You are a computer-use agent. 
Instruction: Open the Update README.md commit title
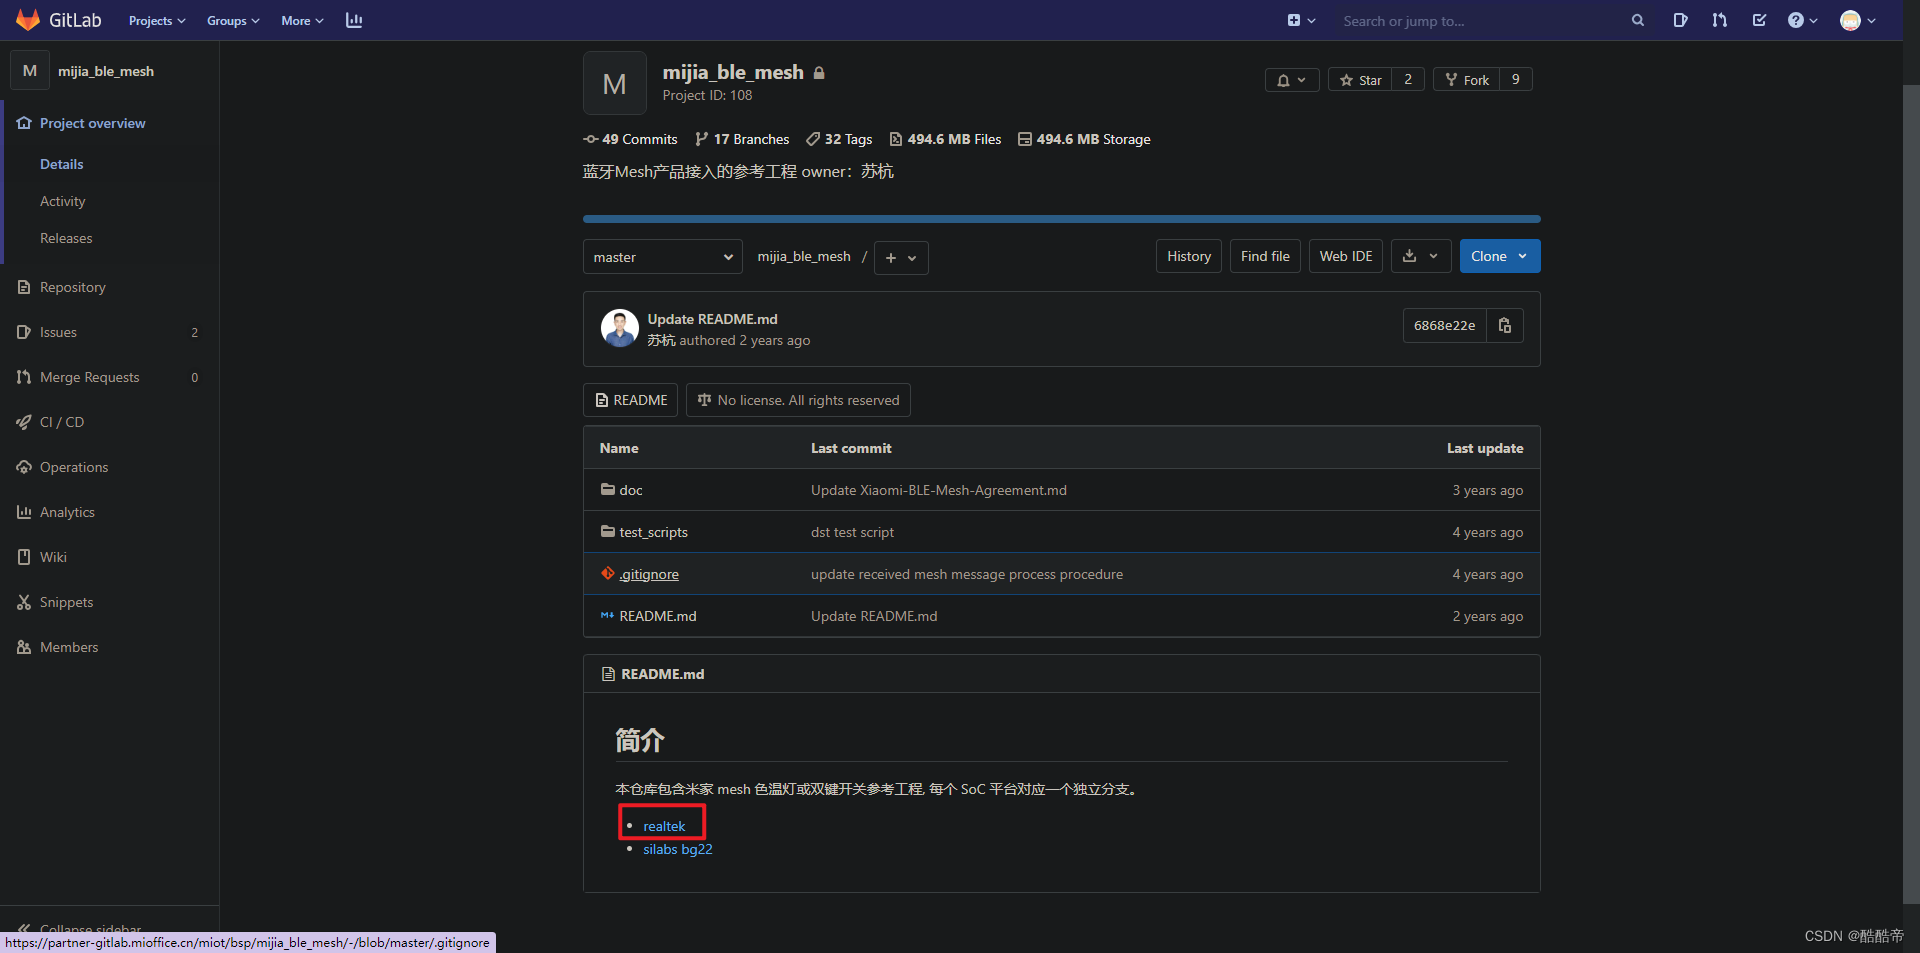point(712,319)
